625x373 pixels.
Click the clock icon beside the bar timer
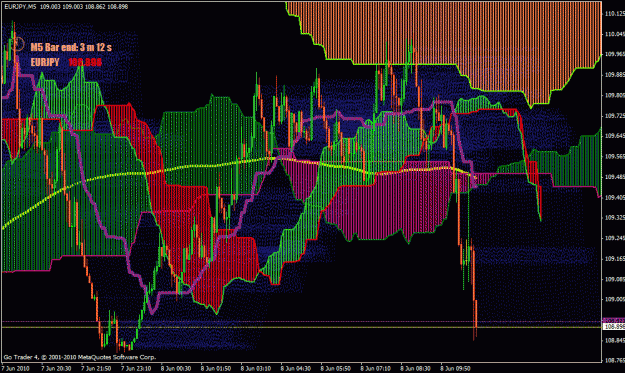(x=18, y=44)
